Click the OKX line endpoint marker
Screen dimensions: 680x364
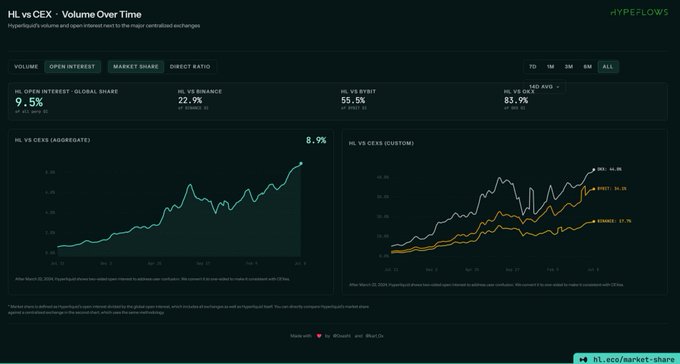click(x=594, y=170)
